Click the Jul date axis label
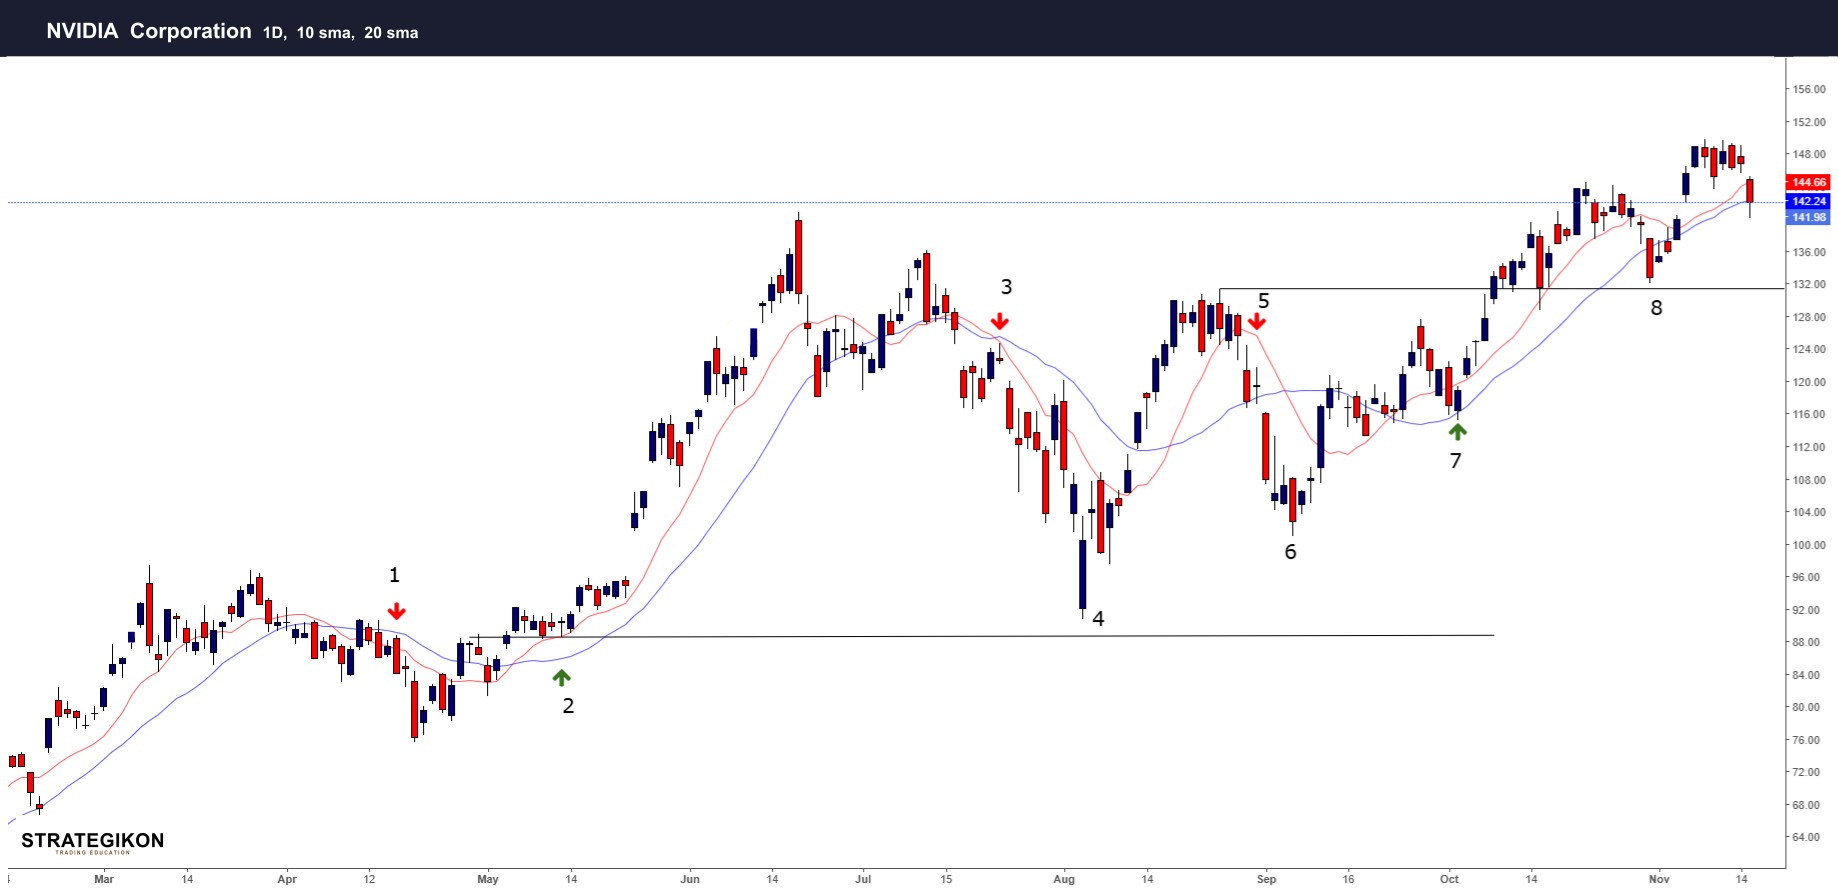 [863, 879]
